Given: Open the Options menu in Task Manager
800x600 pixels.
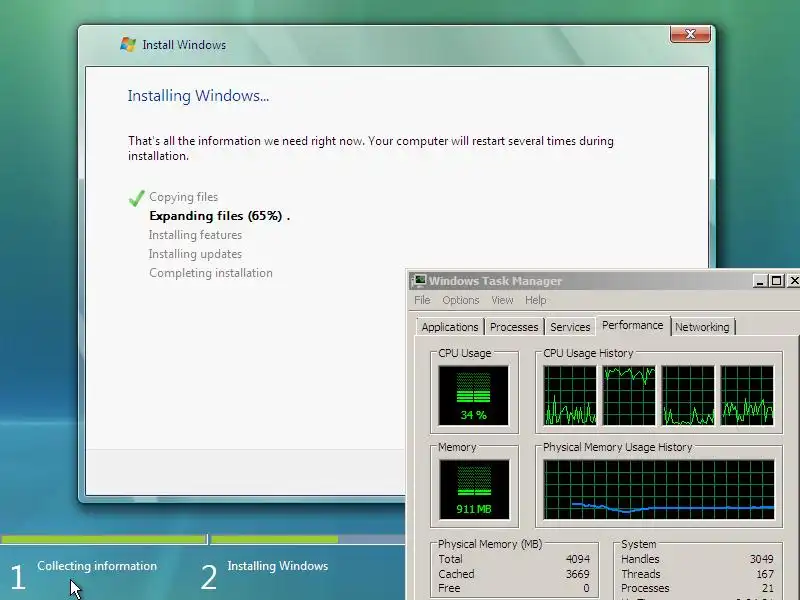Looking at the screenshot, I should [461, 300].
